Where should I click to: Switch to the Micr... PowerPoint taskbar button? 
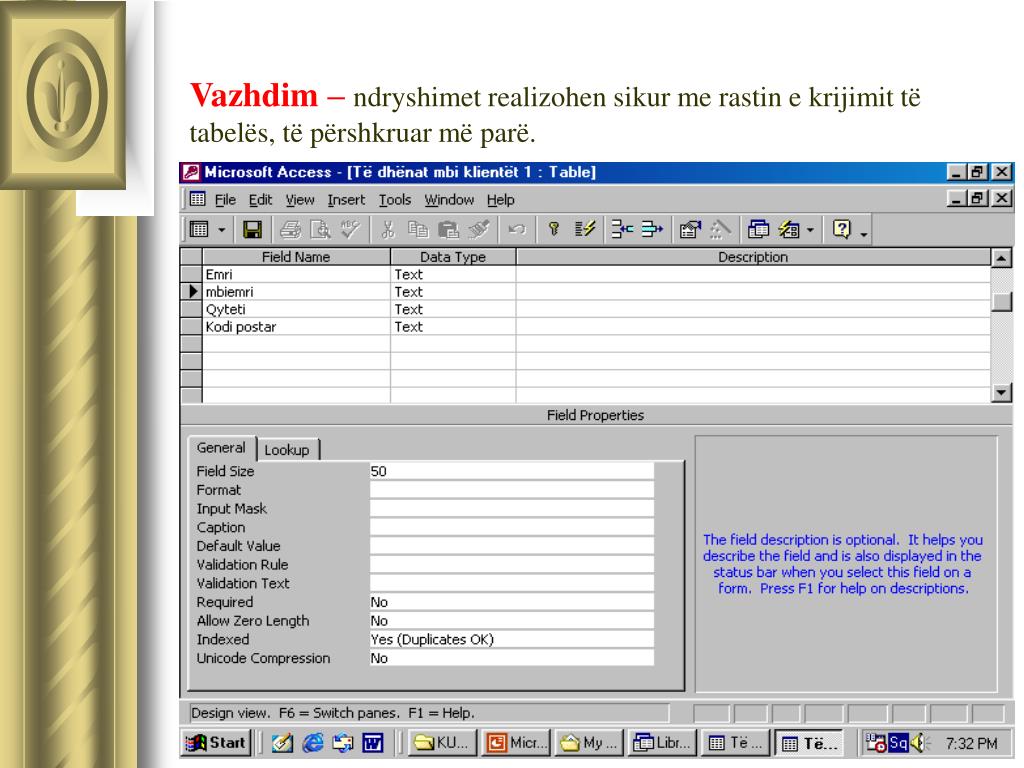click(516, 743)
